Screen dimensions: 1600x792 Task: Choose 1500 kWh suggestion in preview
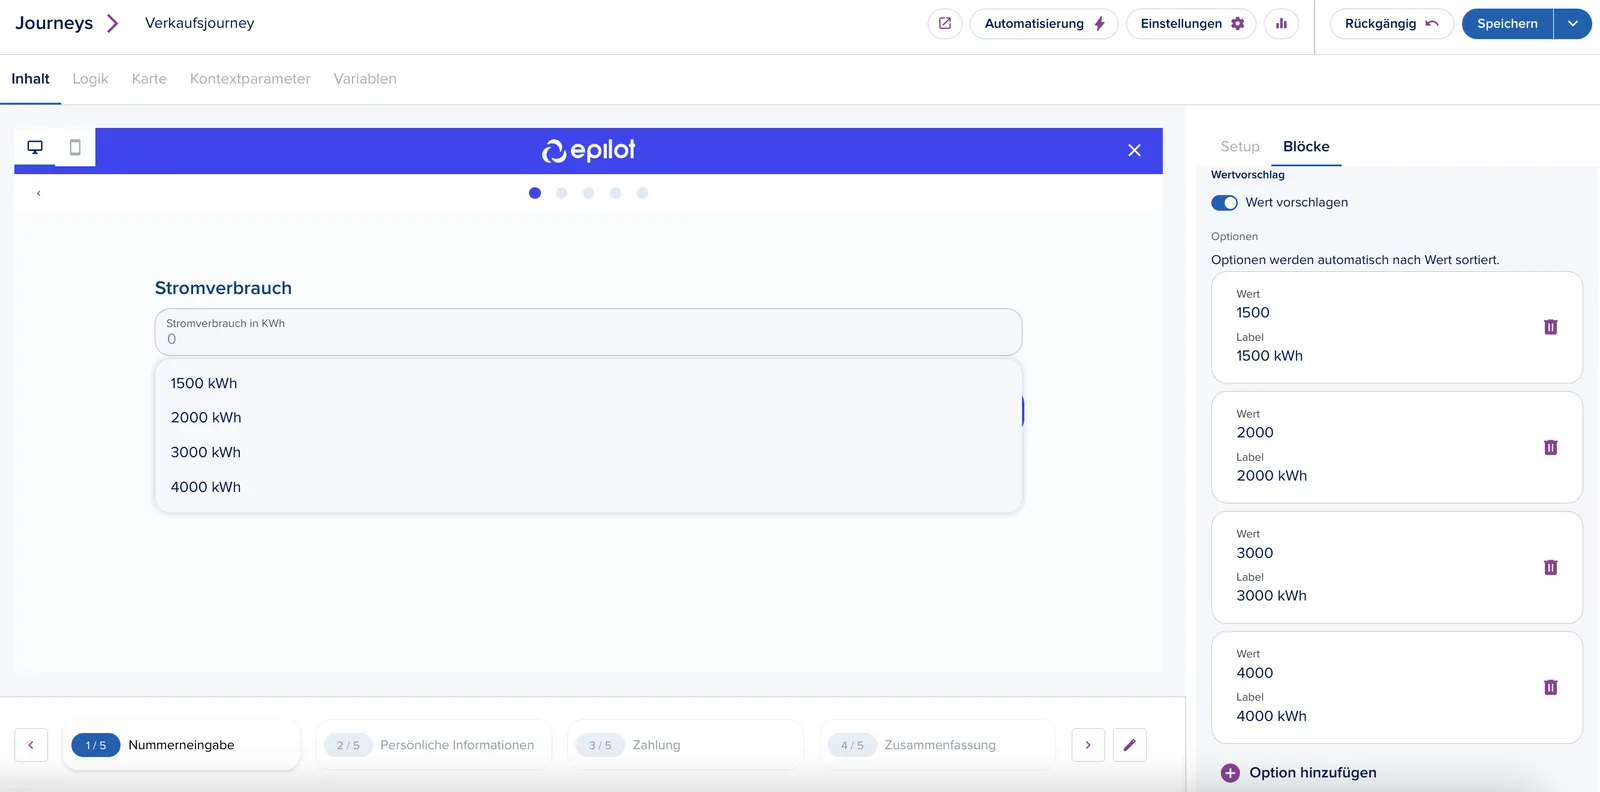pos(588,383)
